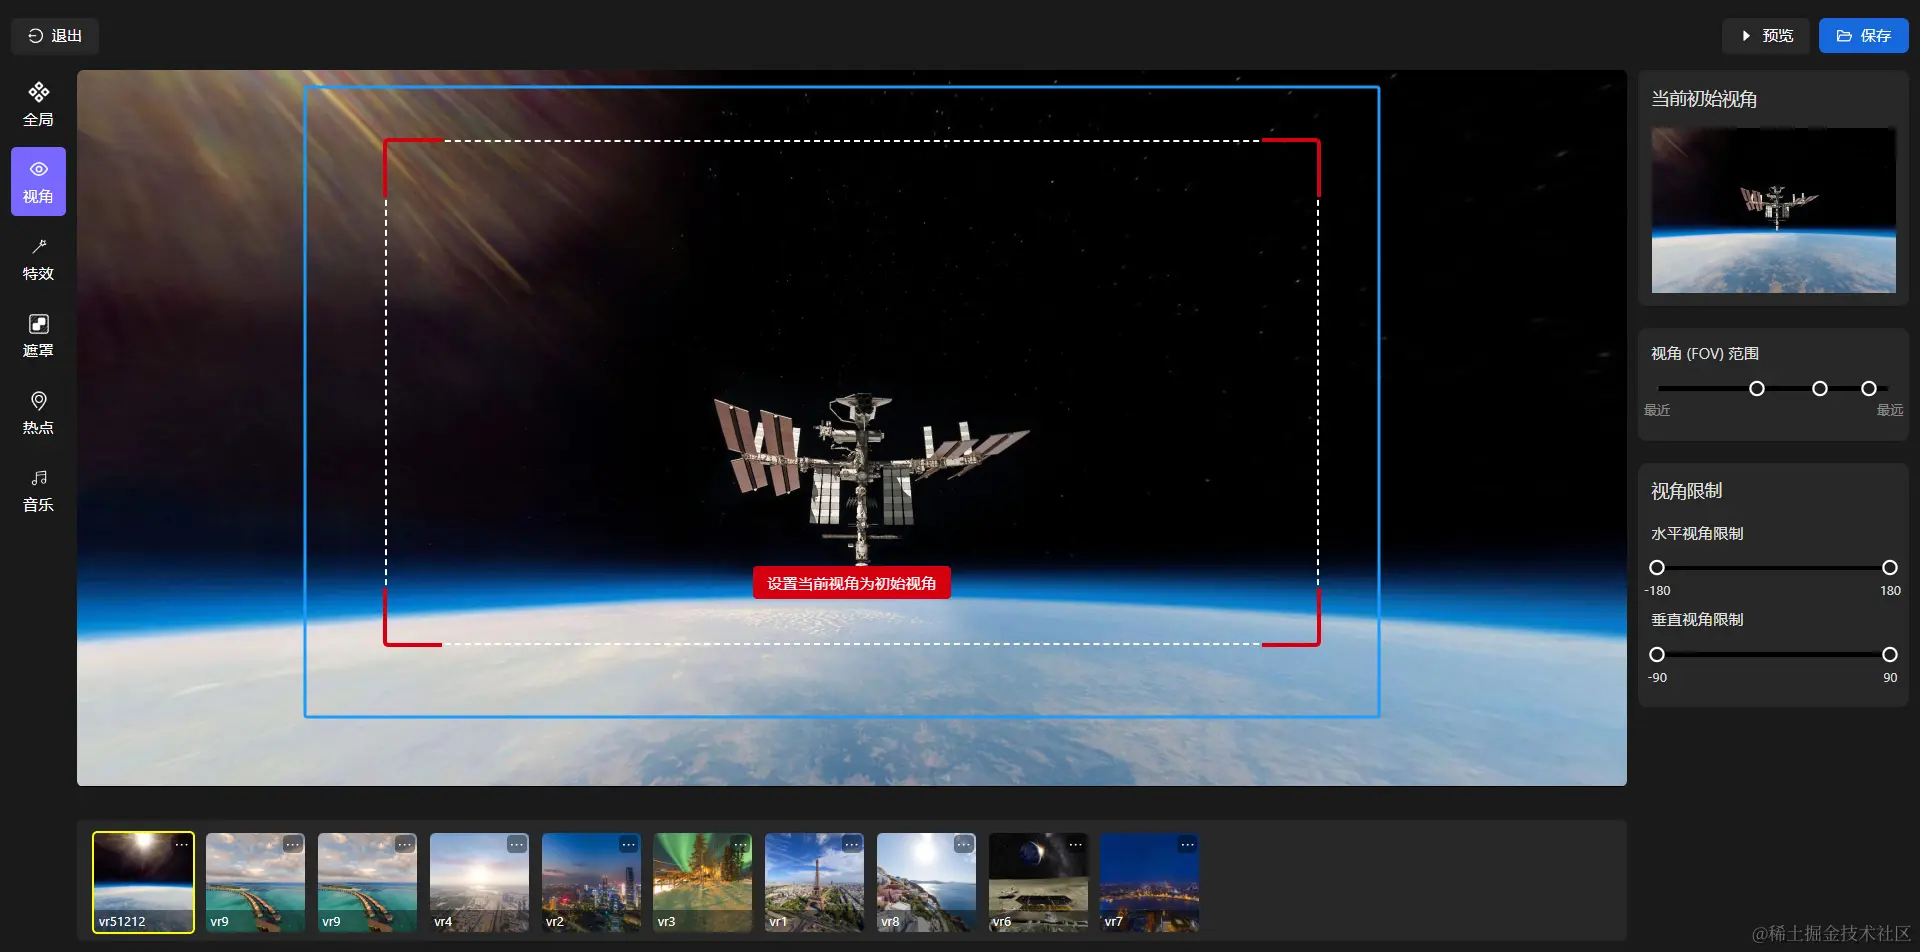Open the 遮罩 mask panel
This screenshot has height=952, width=1920.
click(38, 335)
